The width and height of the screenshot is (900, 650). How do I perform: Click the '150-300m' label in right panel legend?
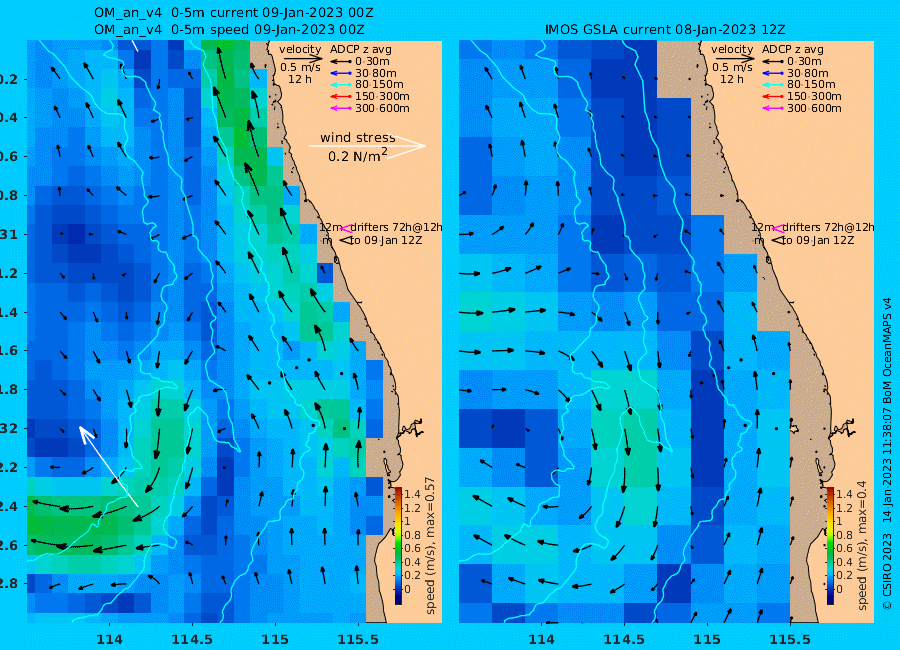[x=814, y=96]
